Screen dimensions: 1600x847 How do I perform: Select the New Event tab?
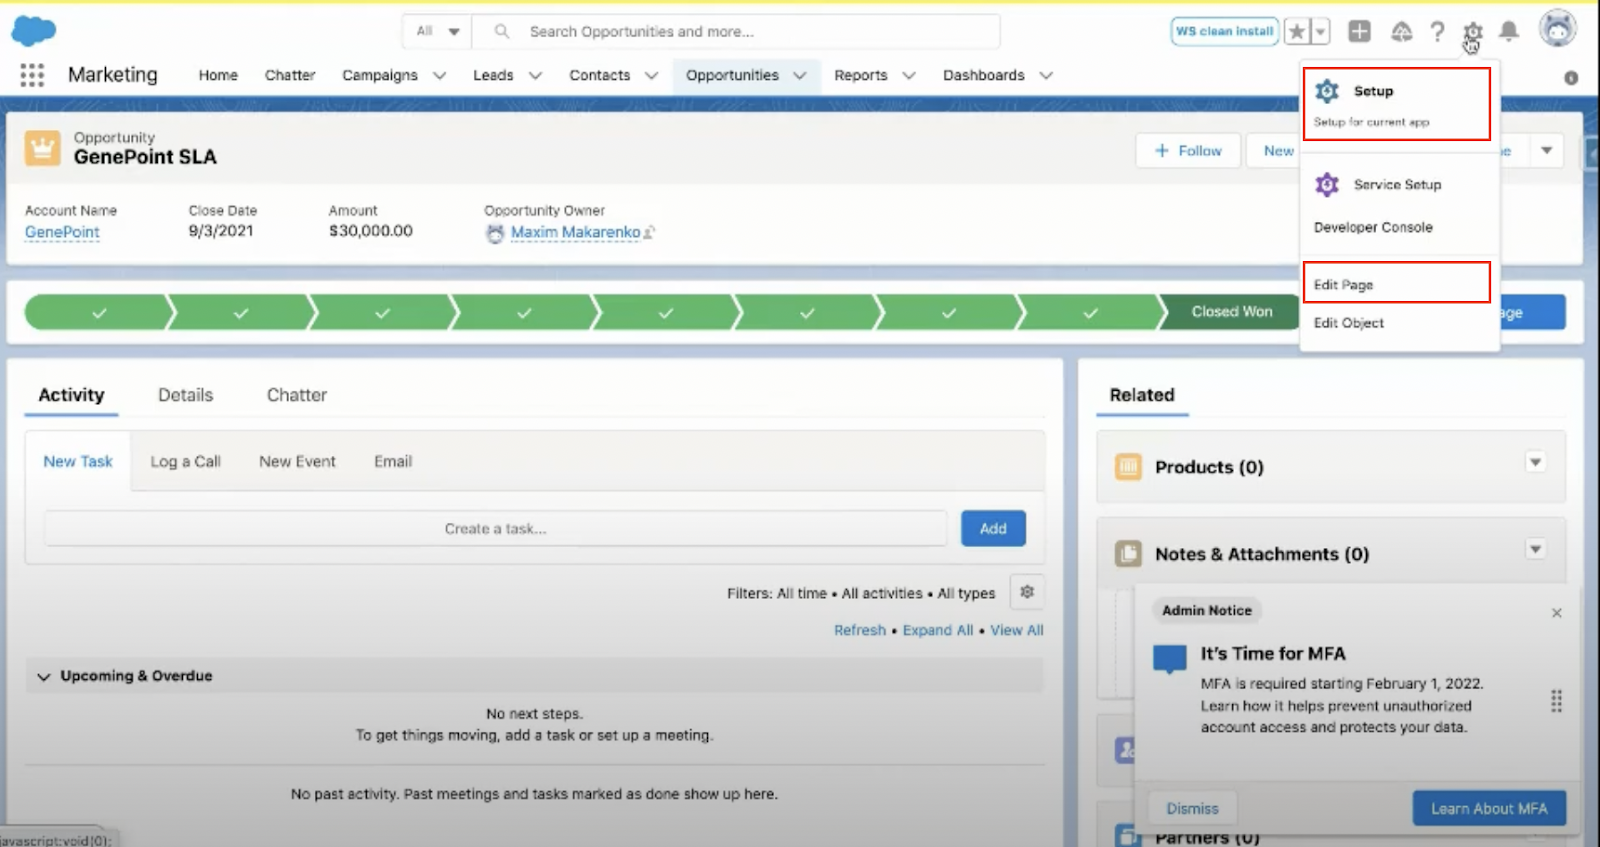pyautogui.click(x=297, y=461)
